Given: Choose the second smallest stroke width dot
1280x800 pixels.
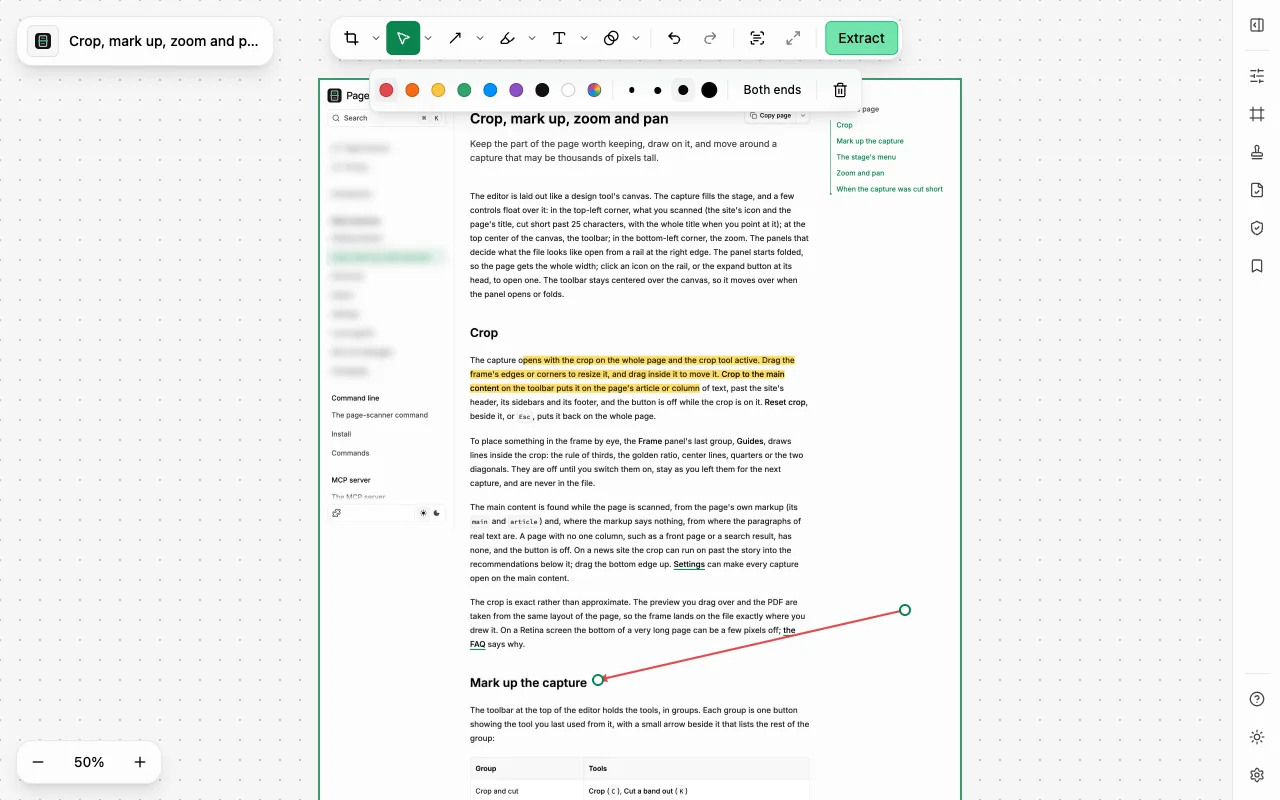Looking at the screenshot, I should [657, 90].
